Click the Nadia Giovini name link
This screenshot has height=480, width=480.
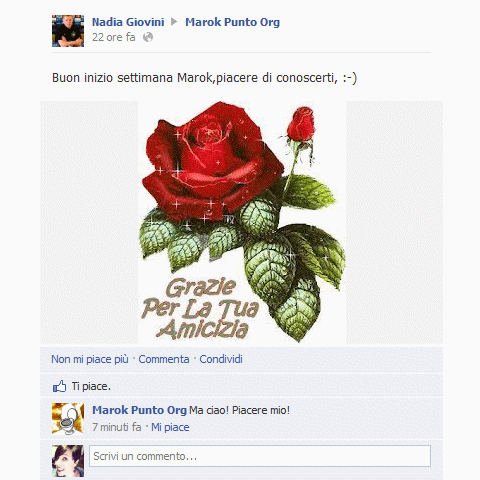[x=128, y=22]
